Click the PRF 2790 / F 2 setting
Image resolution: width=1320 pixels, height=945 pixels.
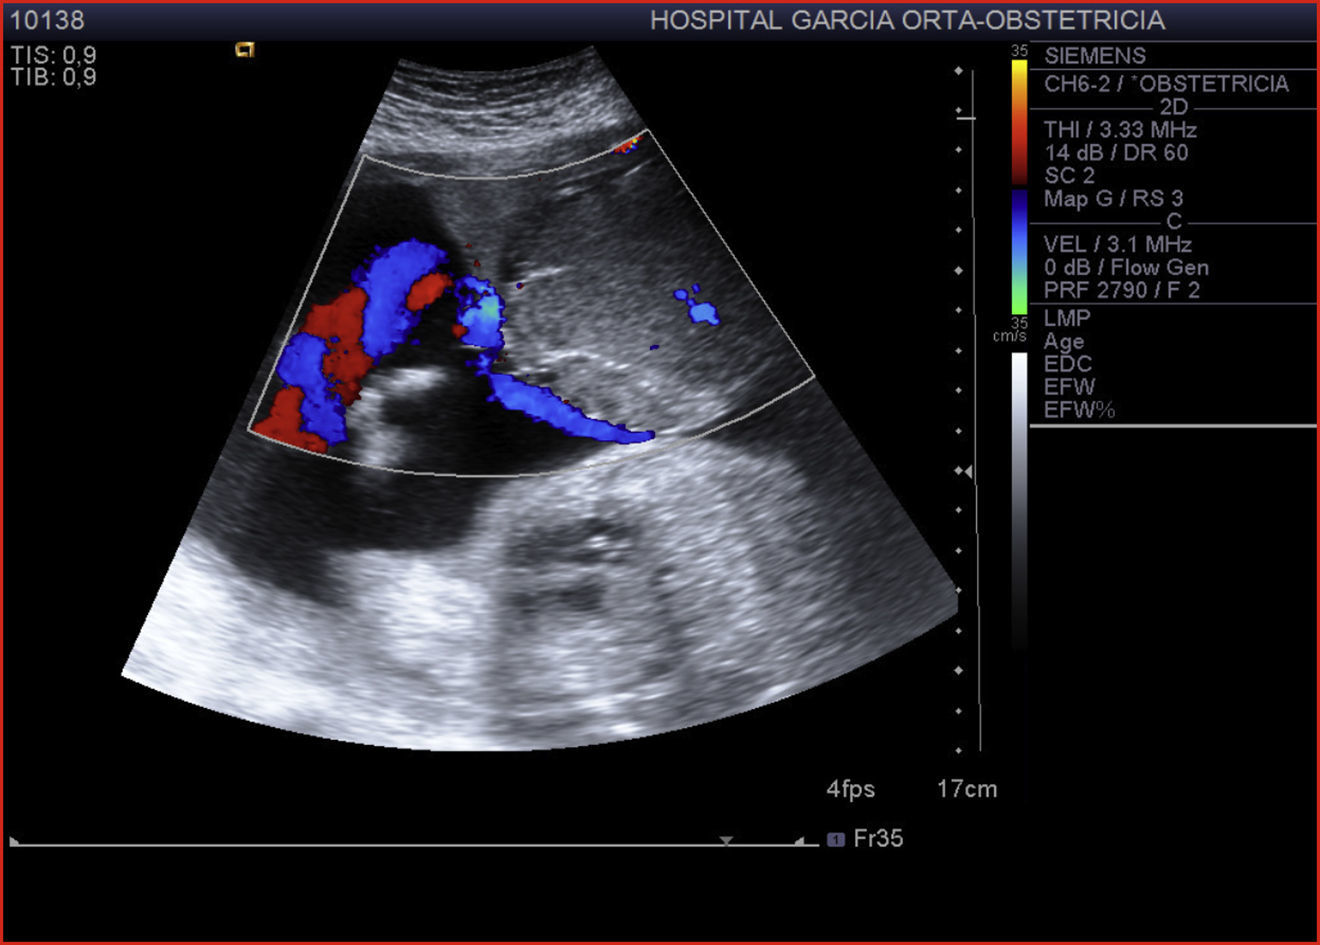pos(1121,290)
